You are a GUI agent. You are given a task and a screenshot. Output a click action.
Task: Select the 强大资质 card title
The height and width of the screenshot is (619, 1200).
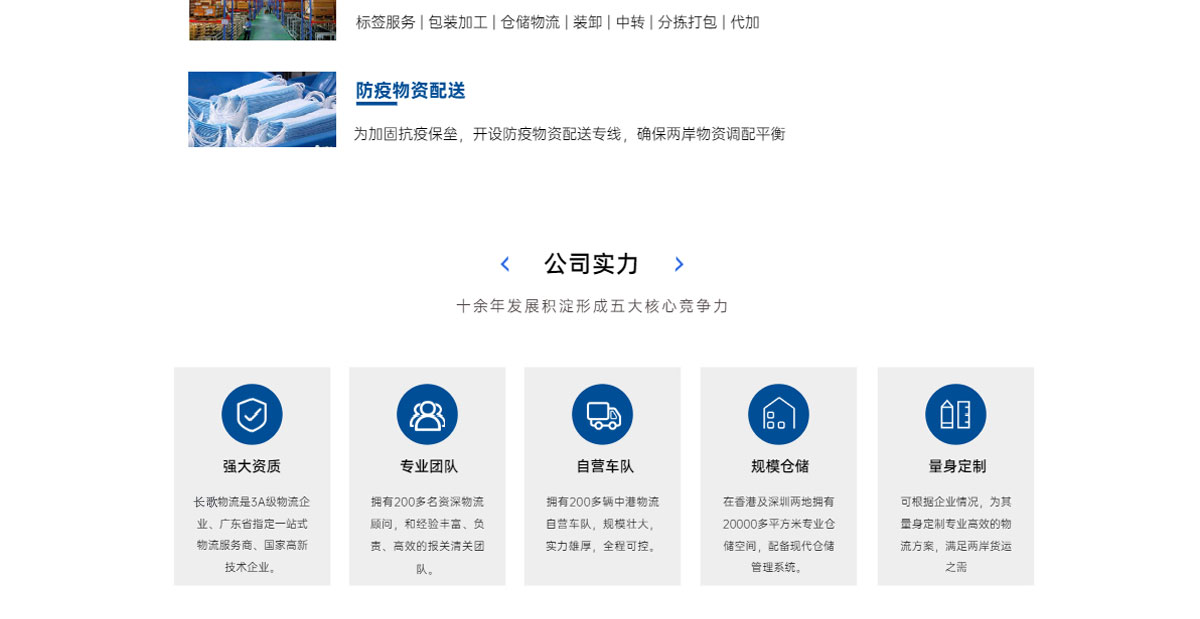click(252, 466)
